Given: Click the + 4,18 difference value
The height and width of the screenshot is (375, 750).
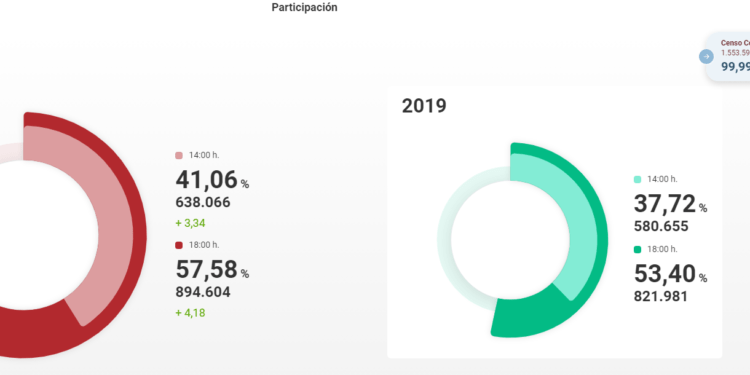Looking at the screenshot, I should [x=190, y=313].
